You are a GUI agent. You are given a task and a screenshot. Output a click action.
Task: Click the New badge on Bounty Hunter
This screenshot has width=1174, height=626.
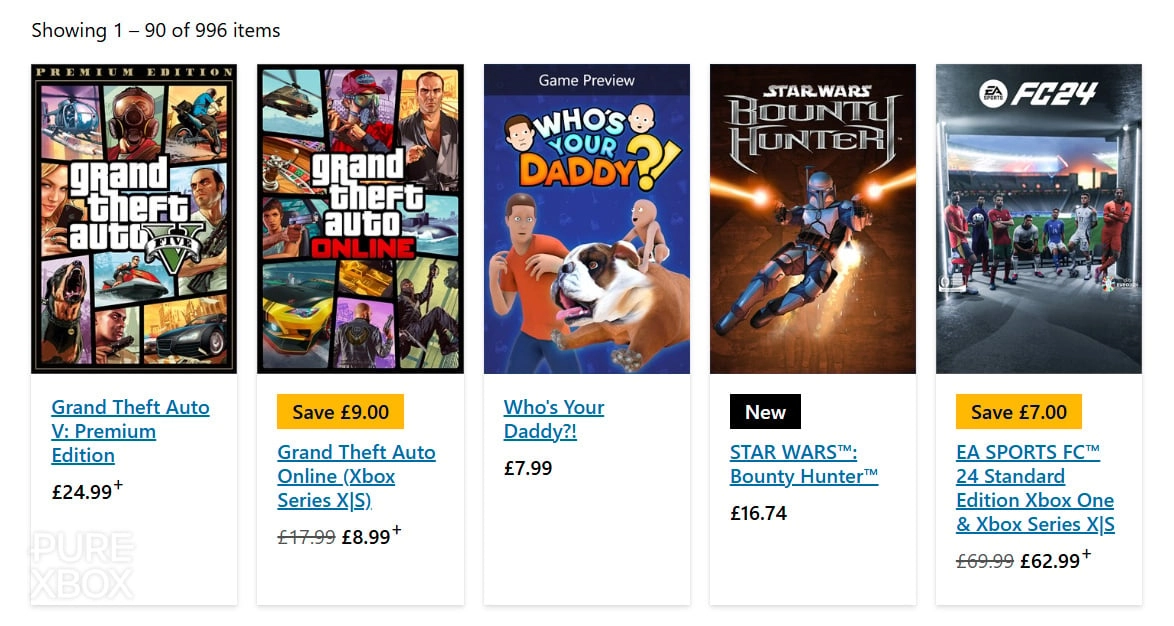[765, 411]
